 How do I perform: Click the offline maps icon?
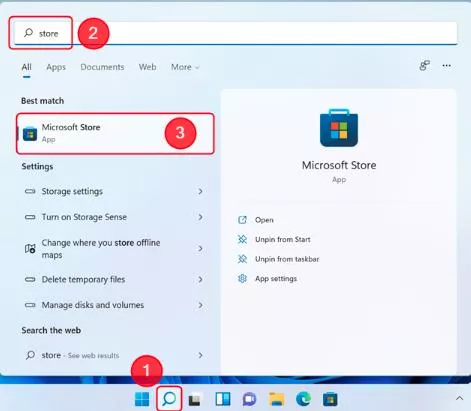pyautogui.click(x=30, y=249)
